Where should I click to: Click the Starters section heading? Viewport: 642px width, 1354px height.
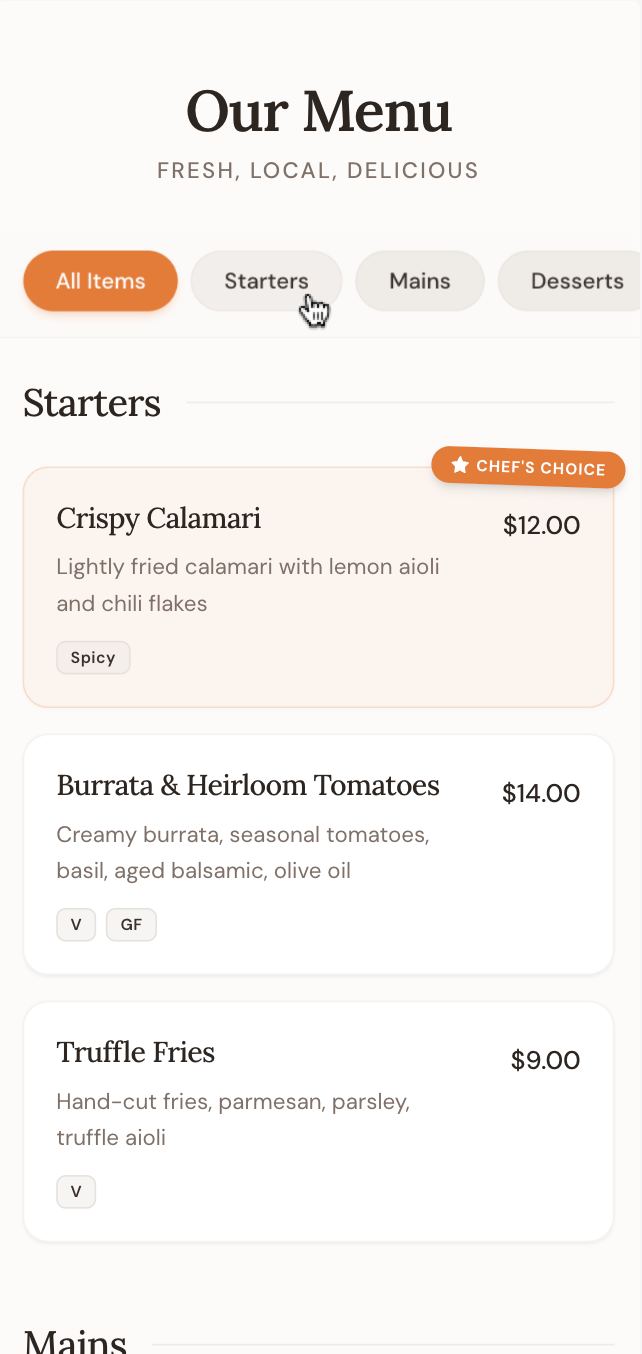point(92,403)
